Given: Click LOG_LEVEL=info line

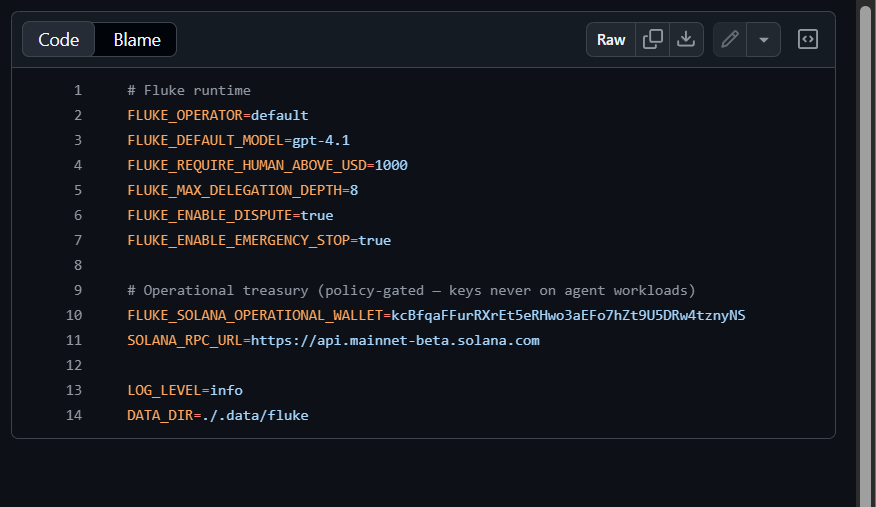Looking at the screenshot, I should click(x=185, y=390).
